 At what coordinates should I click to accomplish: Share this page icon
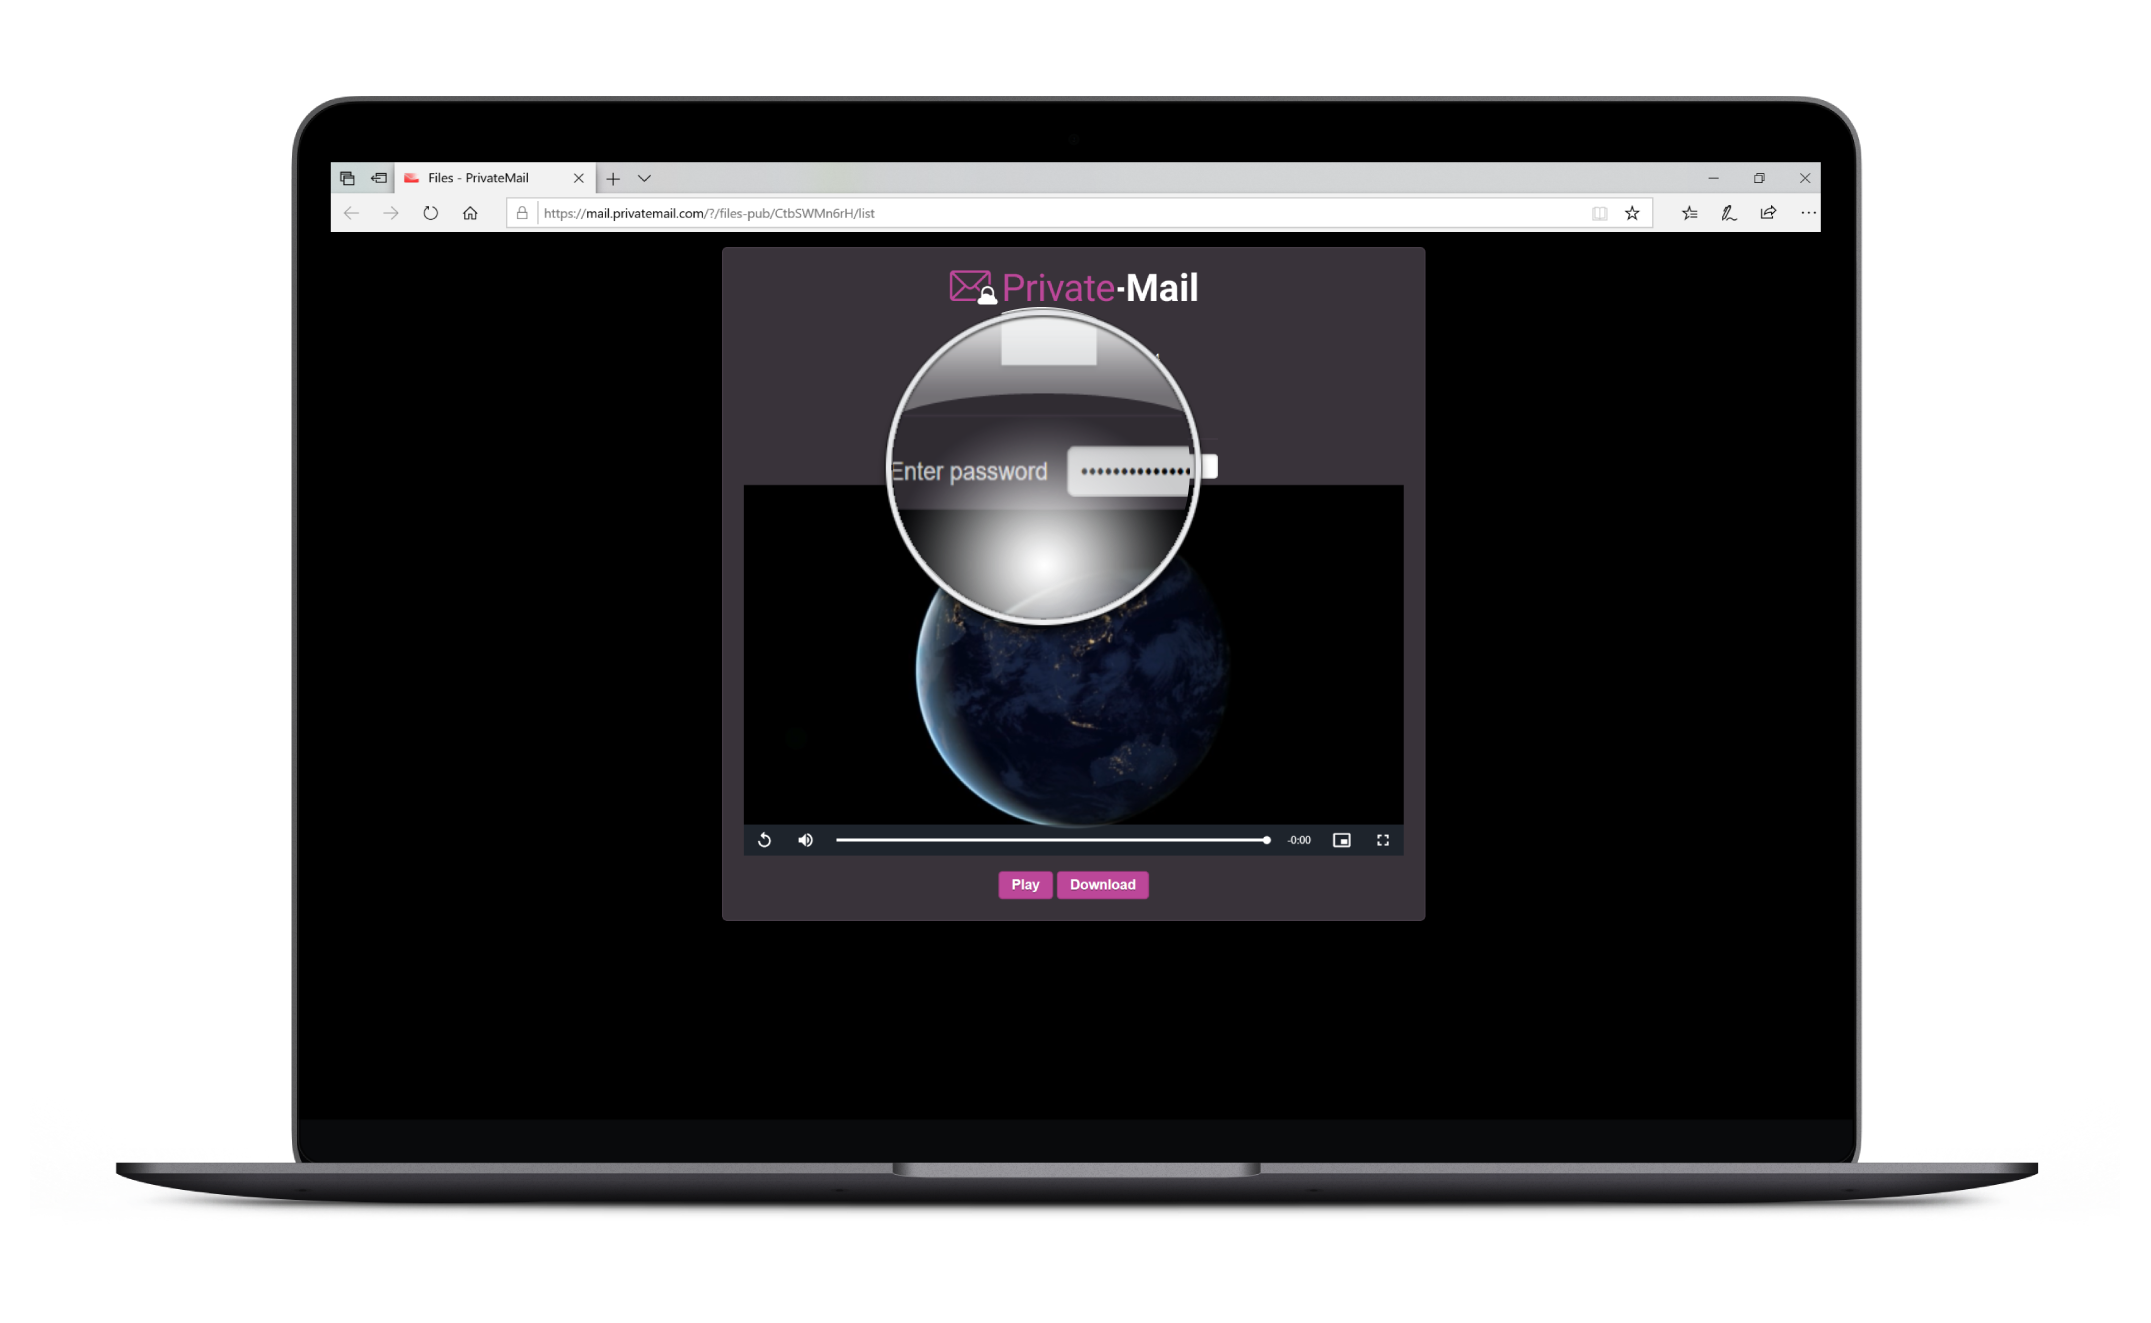pyautogui.click(x=1768, y=213)
